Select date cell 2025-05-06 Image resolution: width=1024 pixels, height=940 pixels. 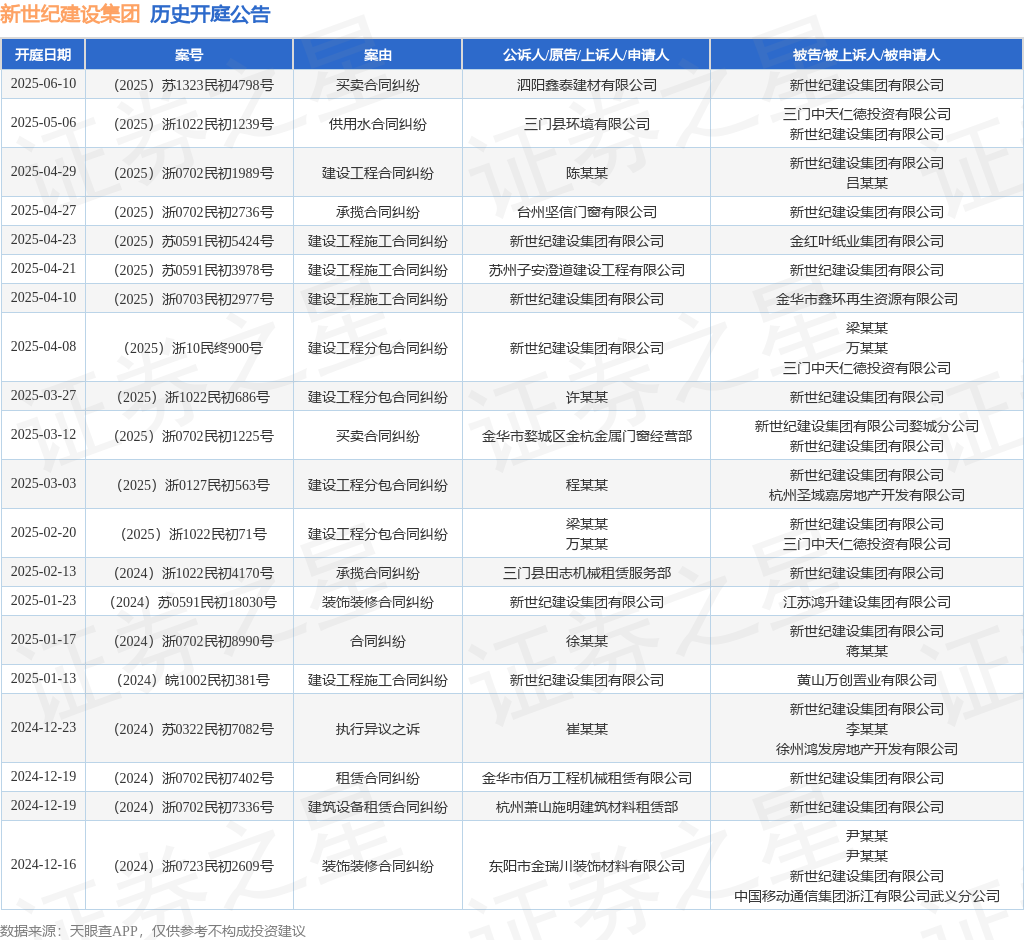click(43, 123)
